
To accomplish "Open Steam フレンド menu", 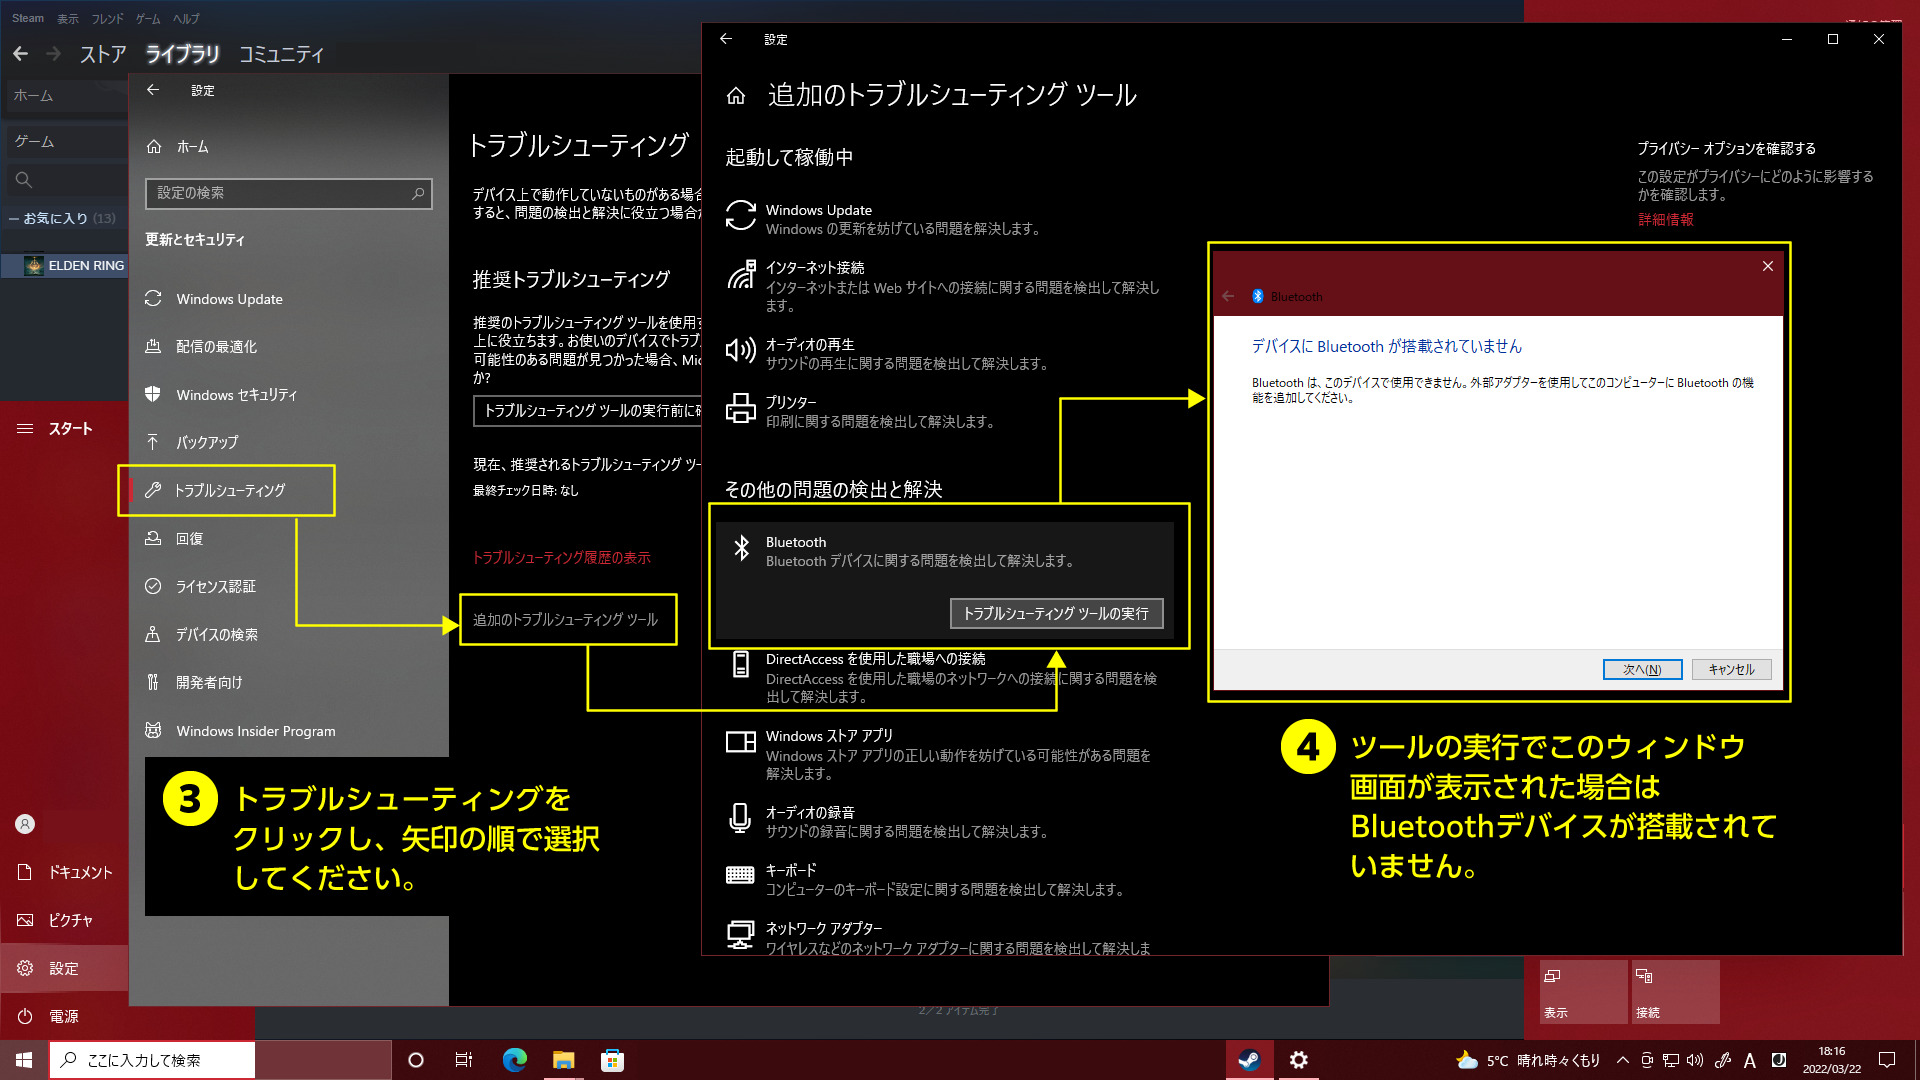I will [x=107, y=18].
